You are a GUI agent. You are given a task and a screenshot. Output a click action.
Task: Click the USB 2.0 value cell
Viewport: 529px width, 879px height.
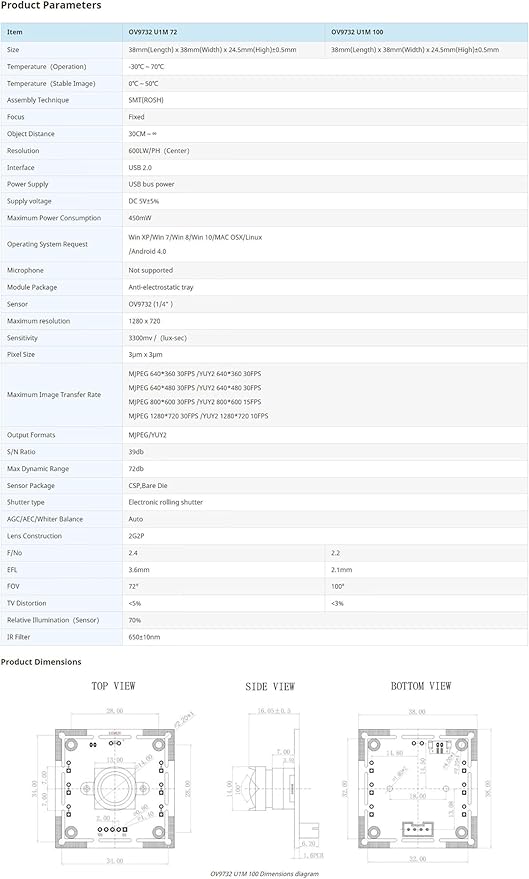[x=140, y=168]
